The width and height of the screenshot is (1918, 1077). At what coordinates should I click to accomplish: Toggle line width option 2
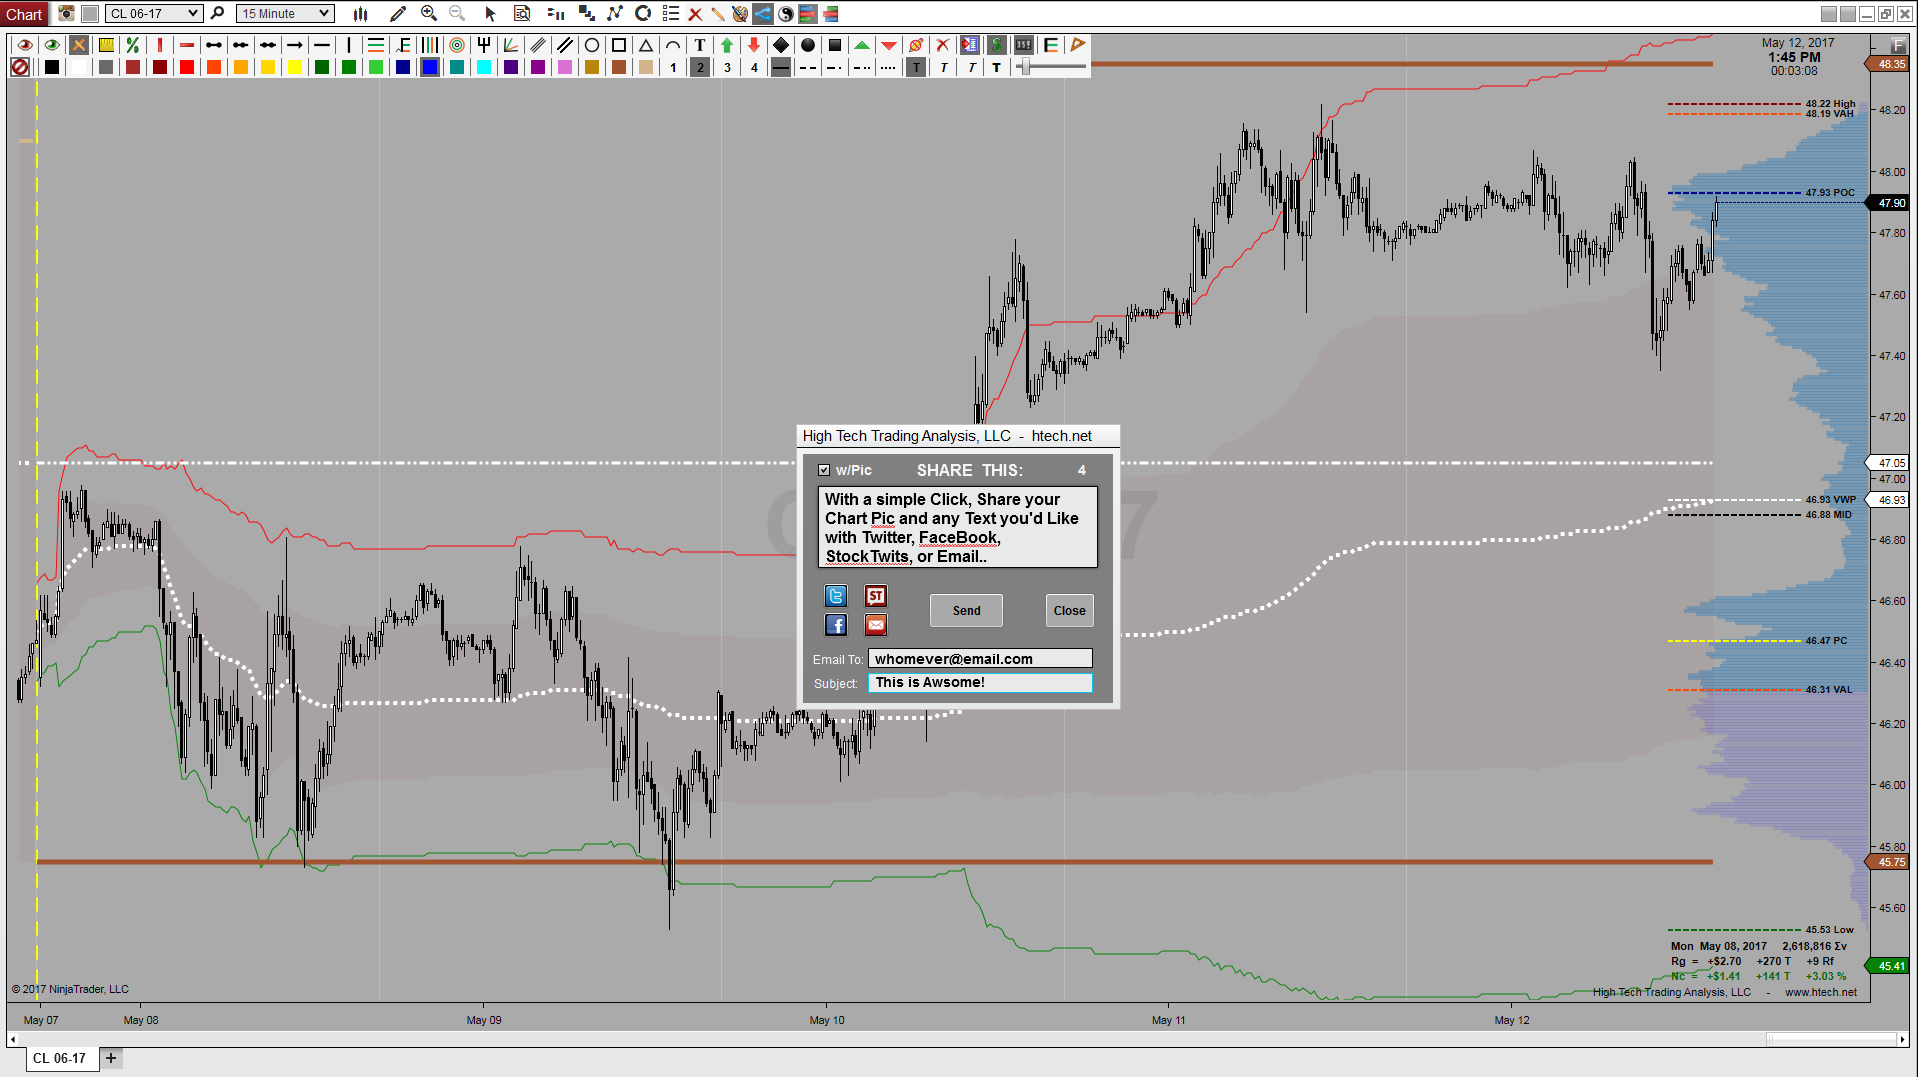[x=700, y=67]
